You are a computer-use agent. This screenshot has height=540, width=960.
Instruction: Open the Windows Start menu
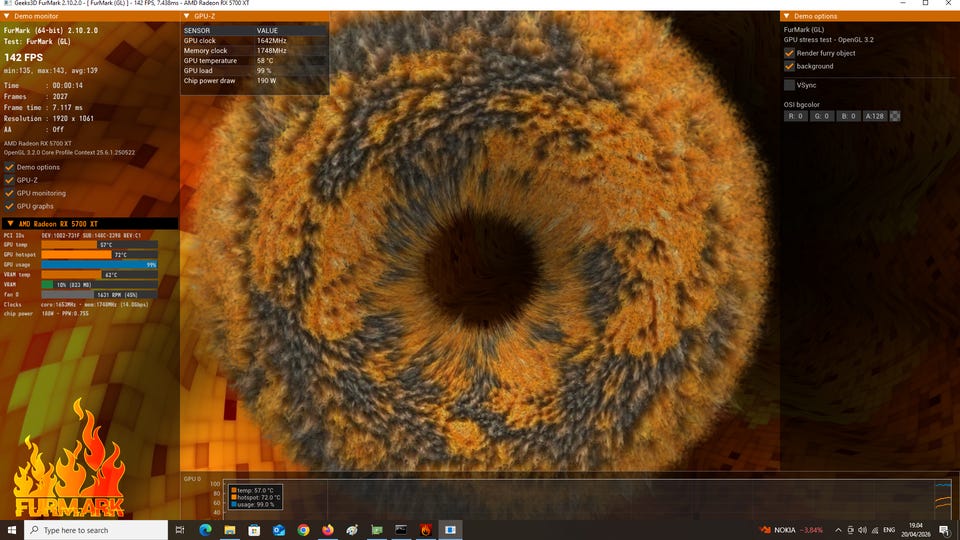pyautogui.click(x=12, y=530)
